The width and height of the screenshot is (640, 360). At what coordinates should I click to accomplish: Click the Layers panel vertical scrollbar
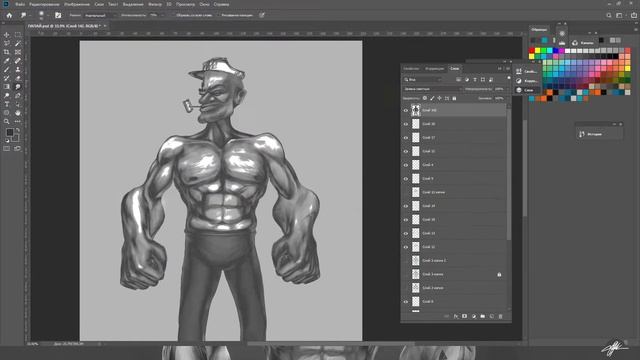509,171
